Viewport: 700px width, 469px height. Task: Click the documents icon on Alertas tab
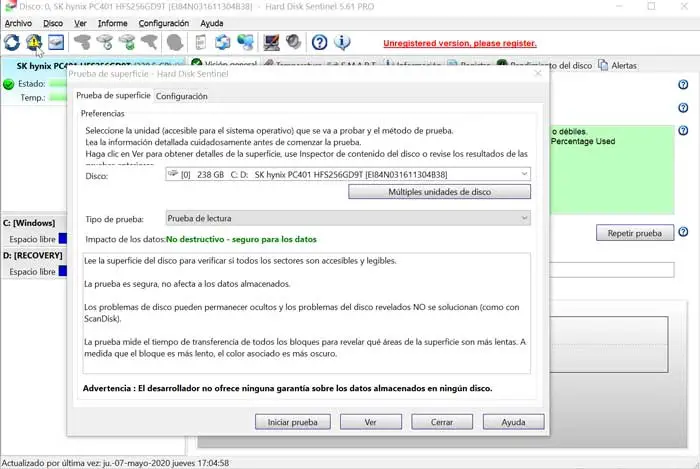[603, 65]
